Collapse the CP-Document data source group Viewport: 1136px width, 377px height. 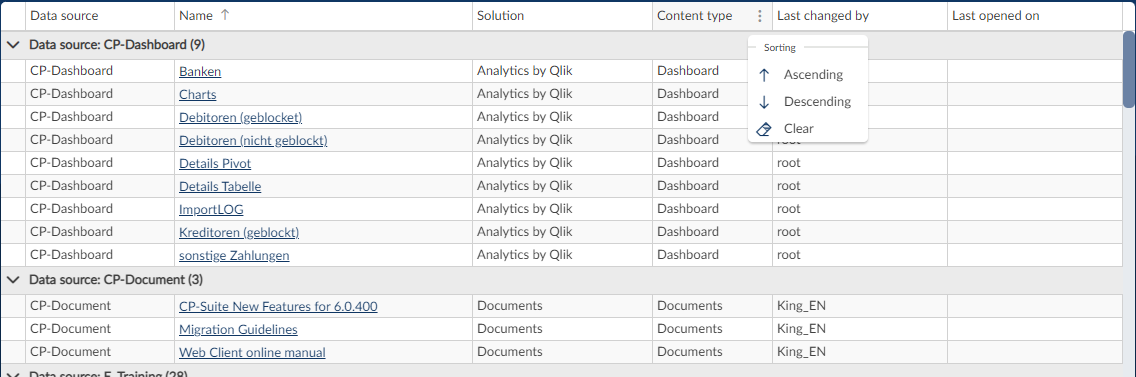coord(12,279)
